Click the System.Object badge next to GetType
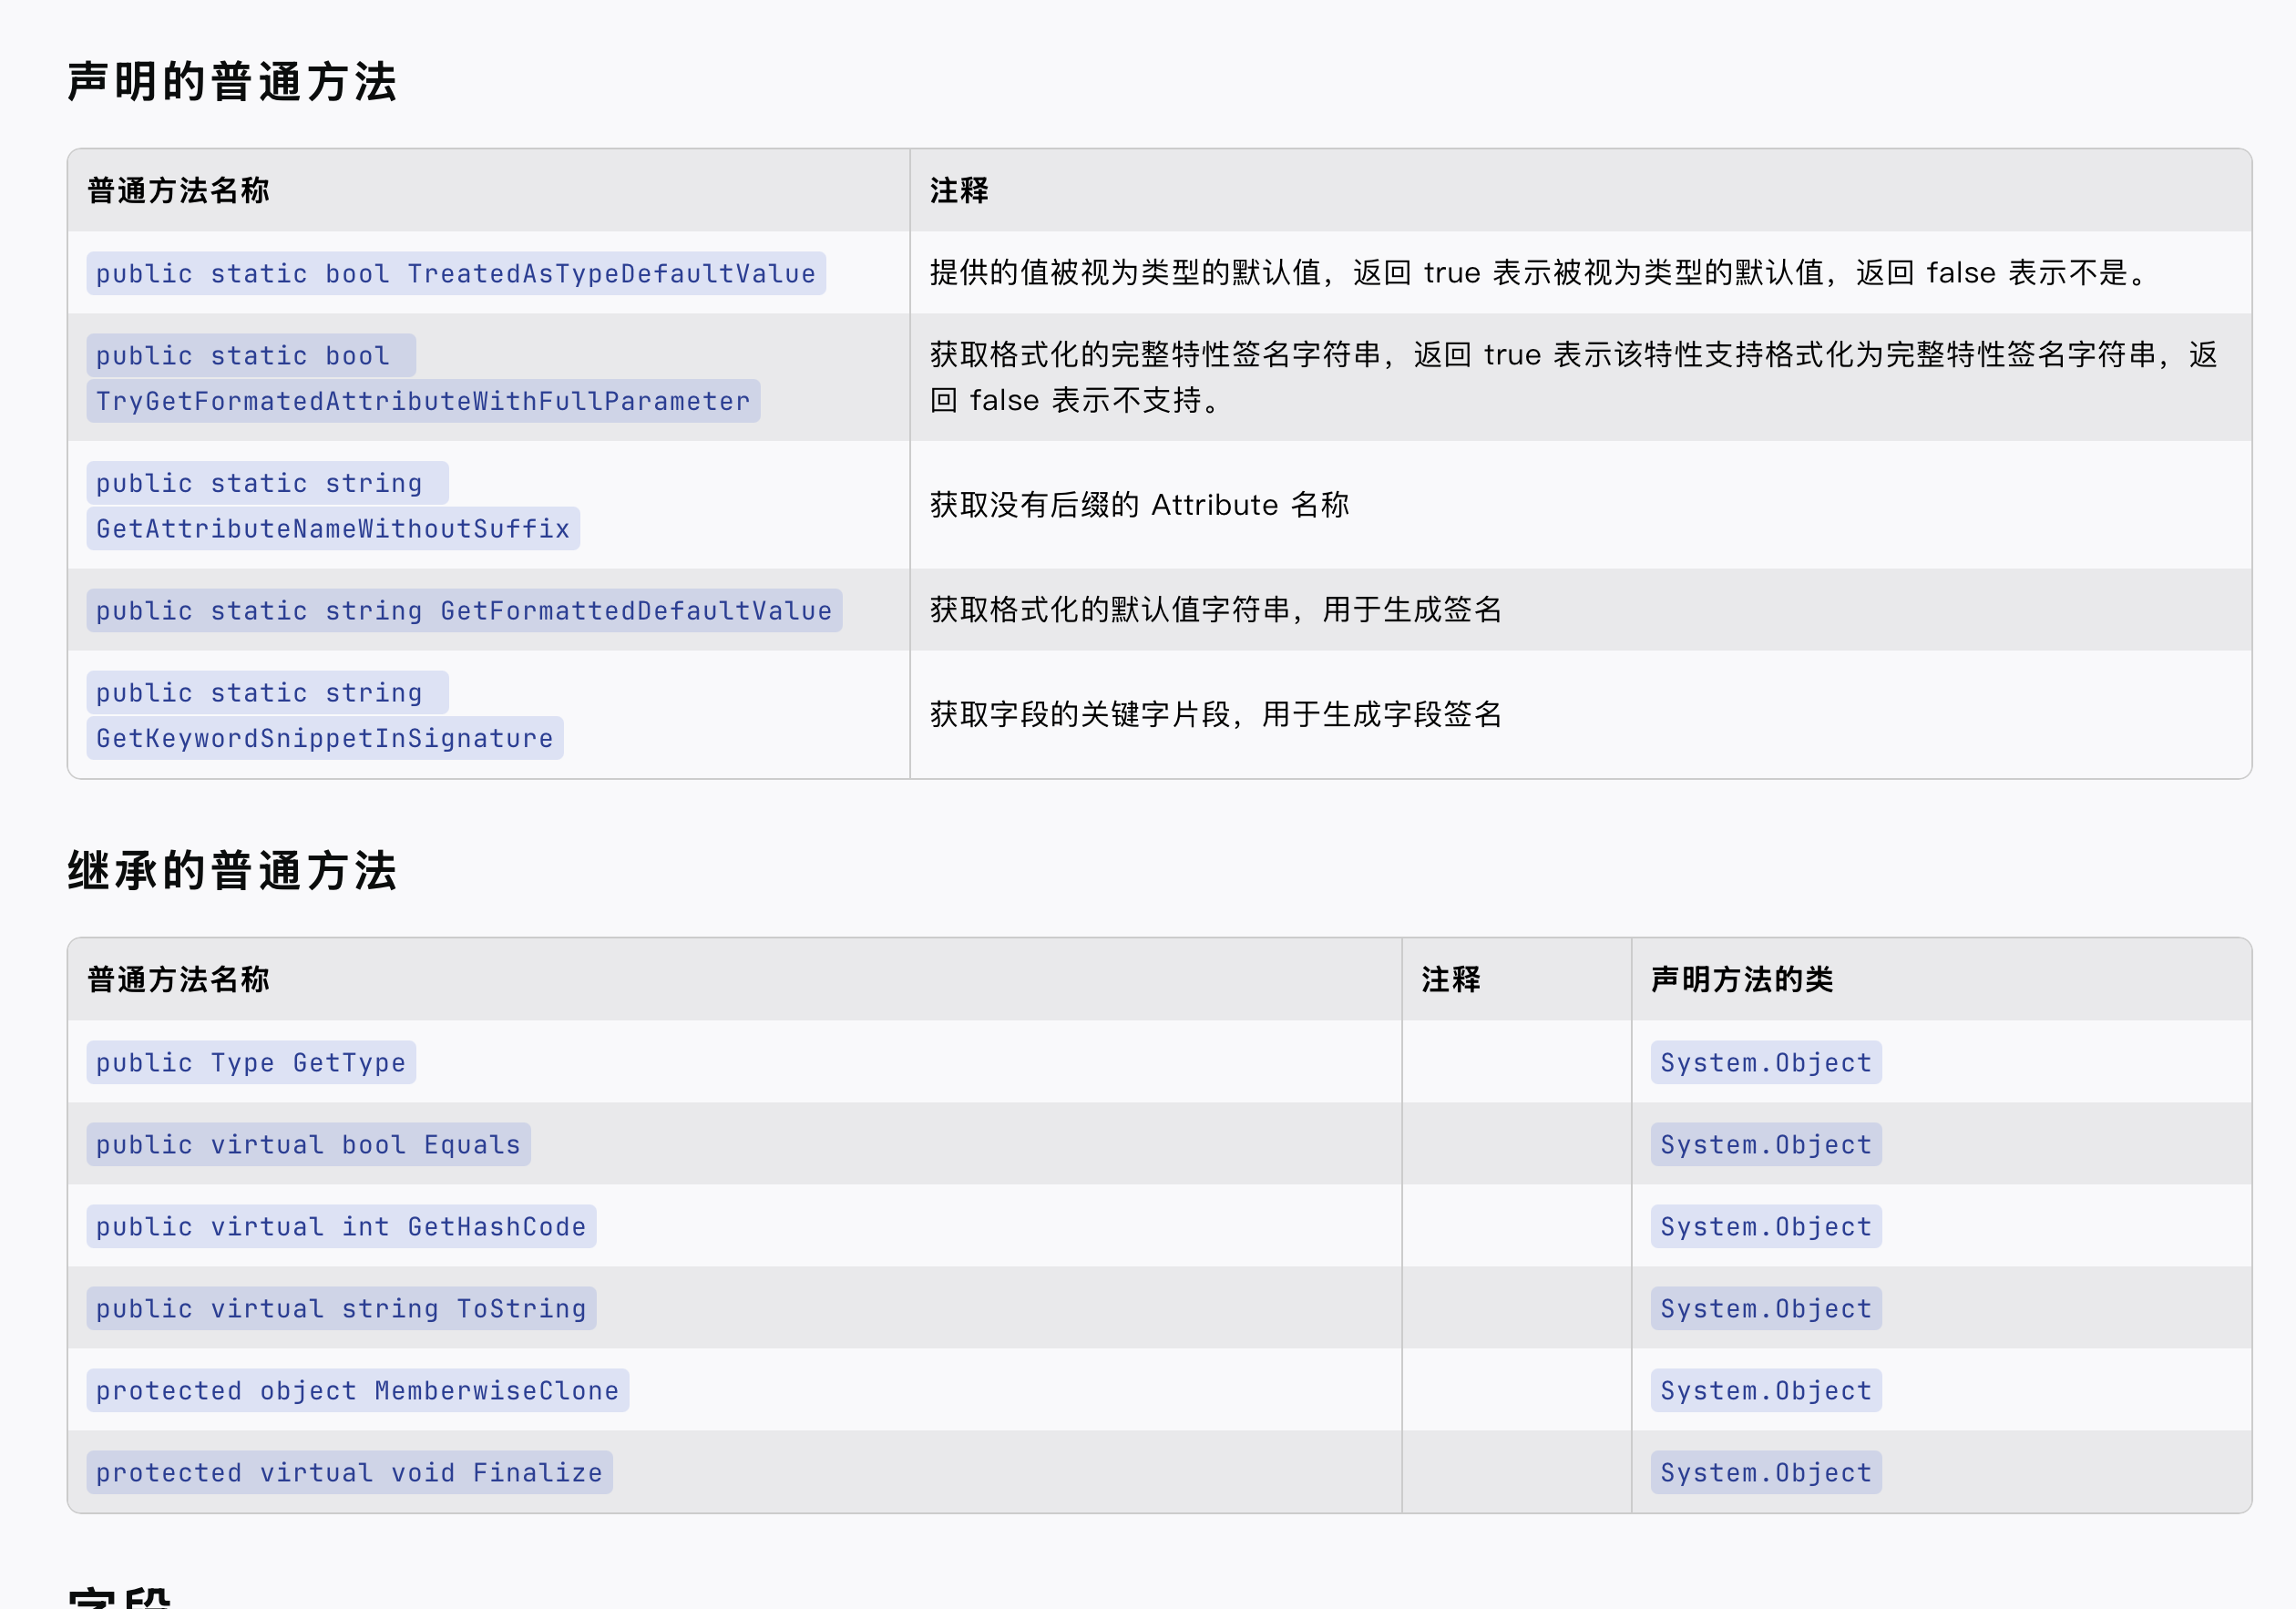Screen dimensions: 2296x1609 pos(1765,1062)
